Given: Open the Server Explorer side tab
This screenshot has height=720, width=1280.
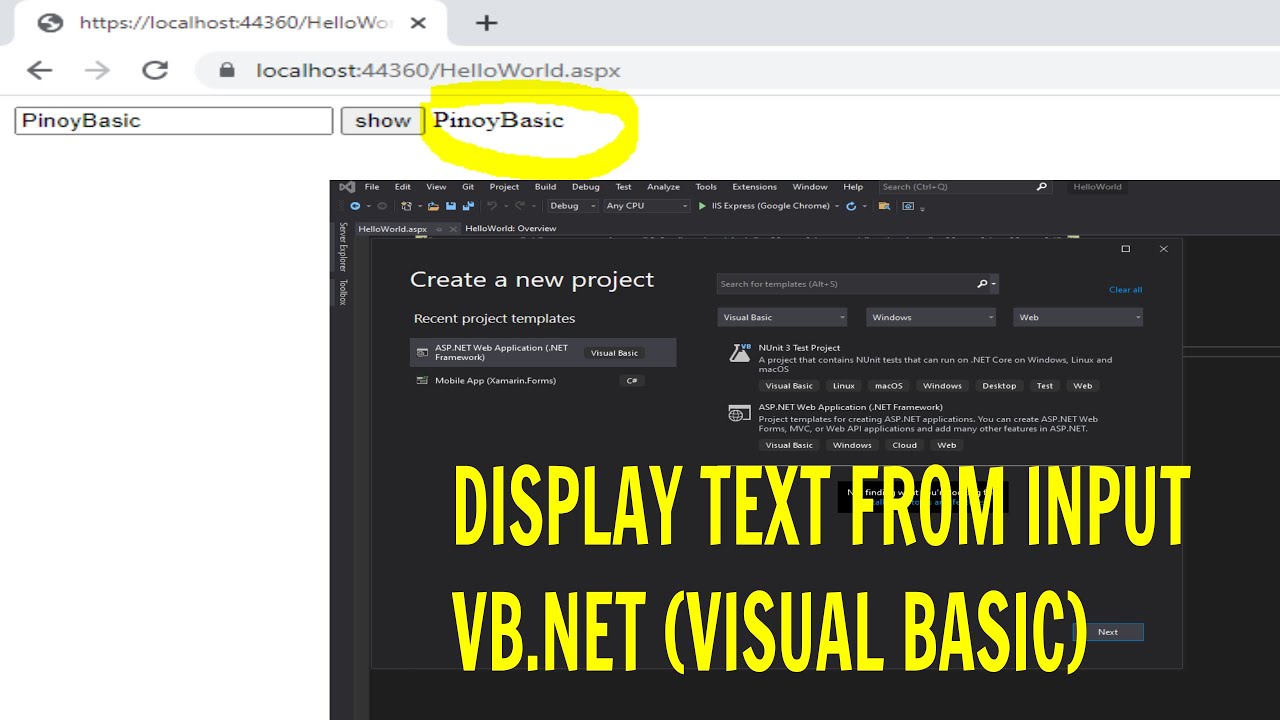Looking at the screenshot, I should point(342,247).
